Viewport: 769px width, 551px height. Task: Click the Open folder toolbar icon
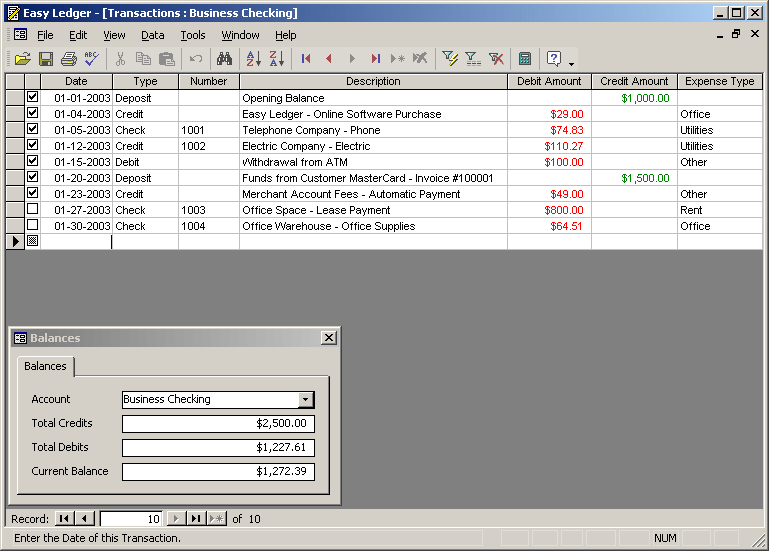[23, 59]
